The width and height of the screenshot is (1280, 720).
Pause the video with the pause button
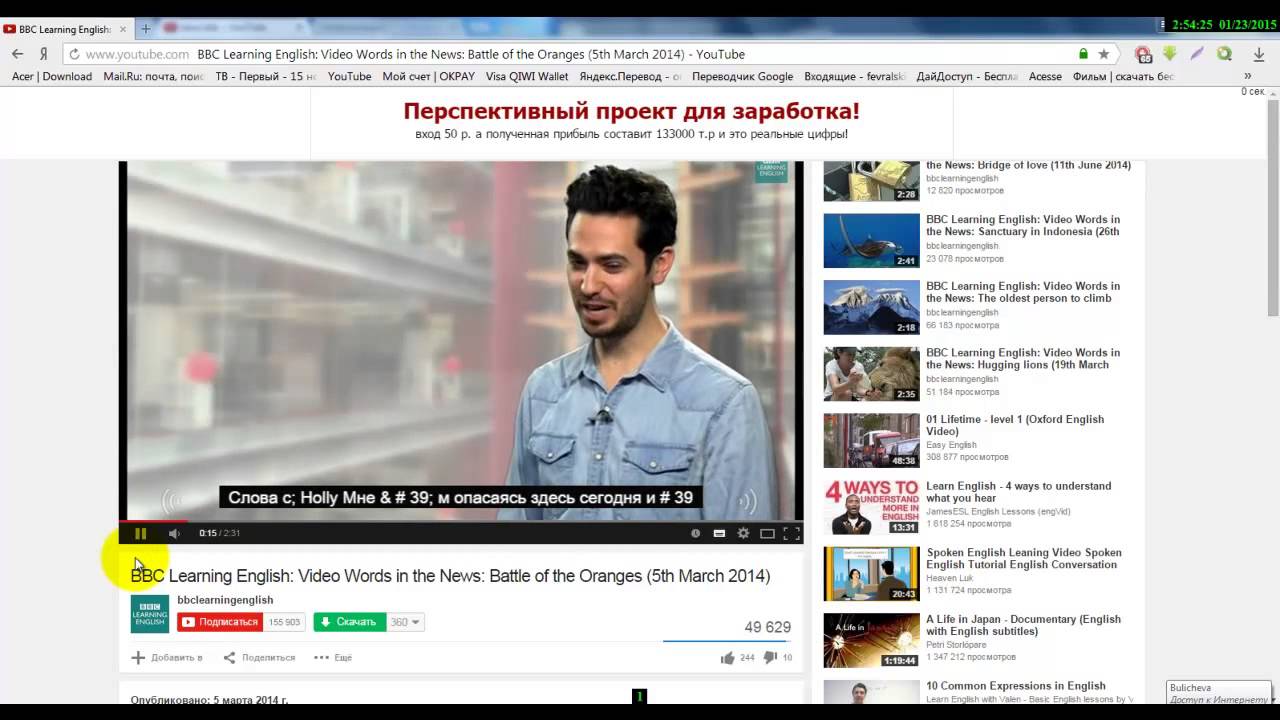(x=140, y=533)
